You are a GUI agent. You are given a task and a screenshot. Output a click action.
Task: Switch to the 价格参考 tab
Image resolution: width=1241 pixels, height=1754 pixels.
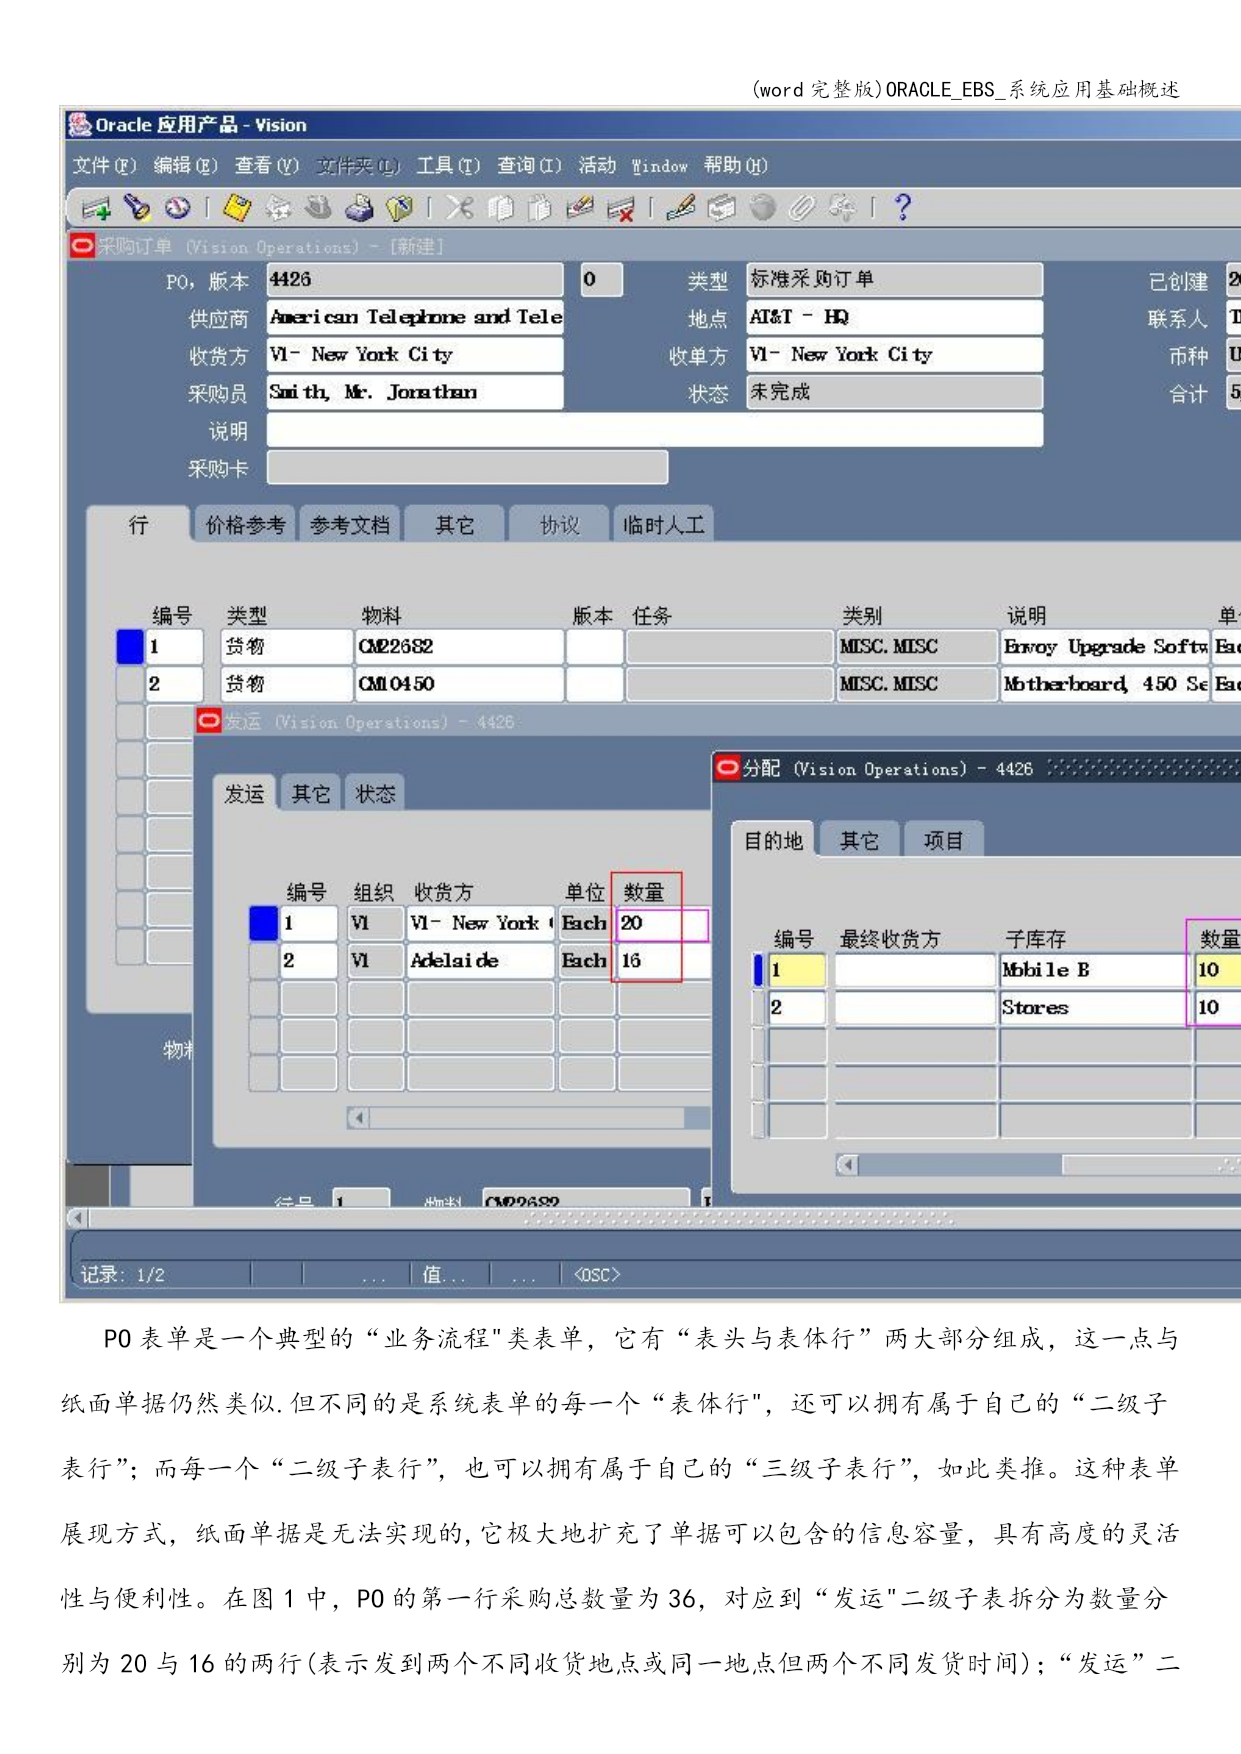click(245, 524)
